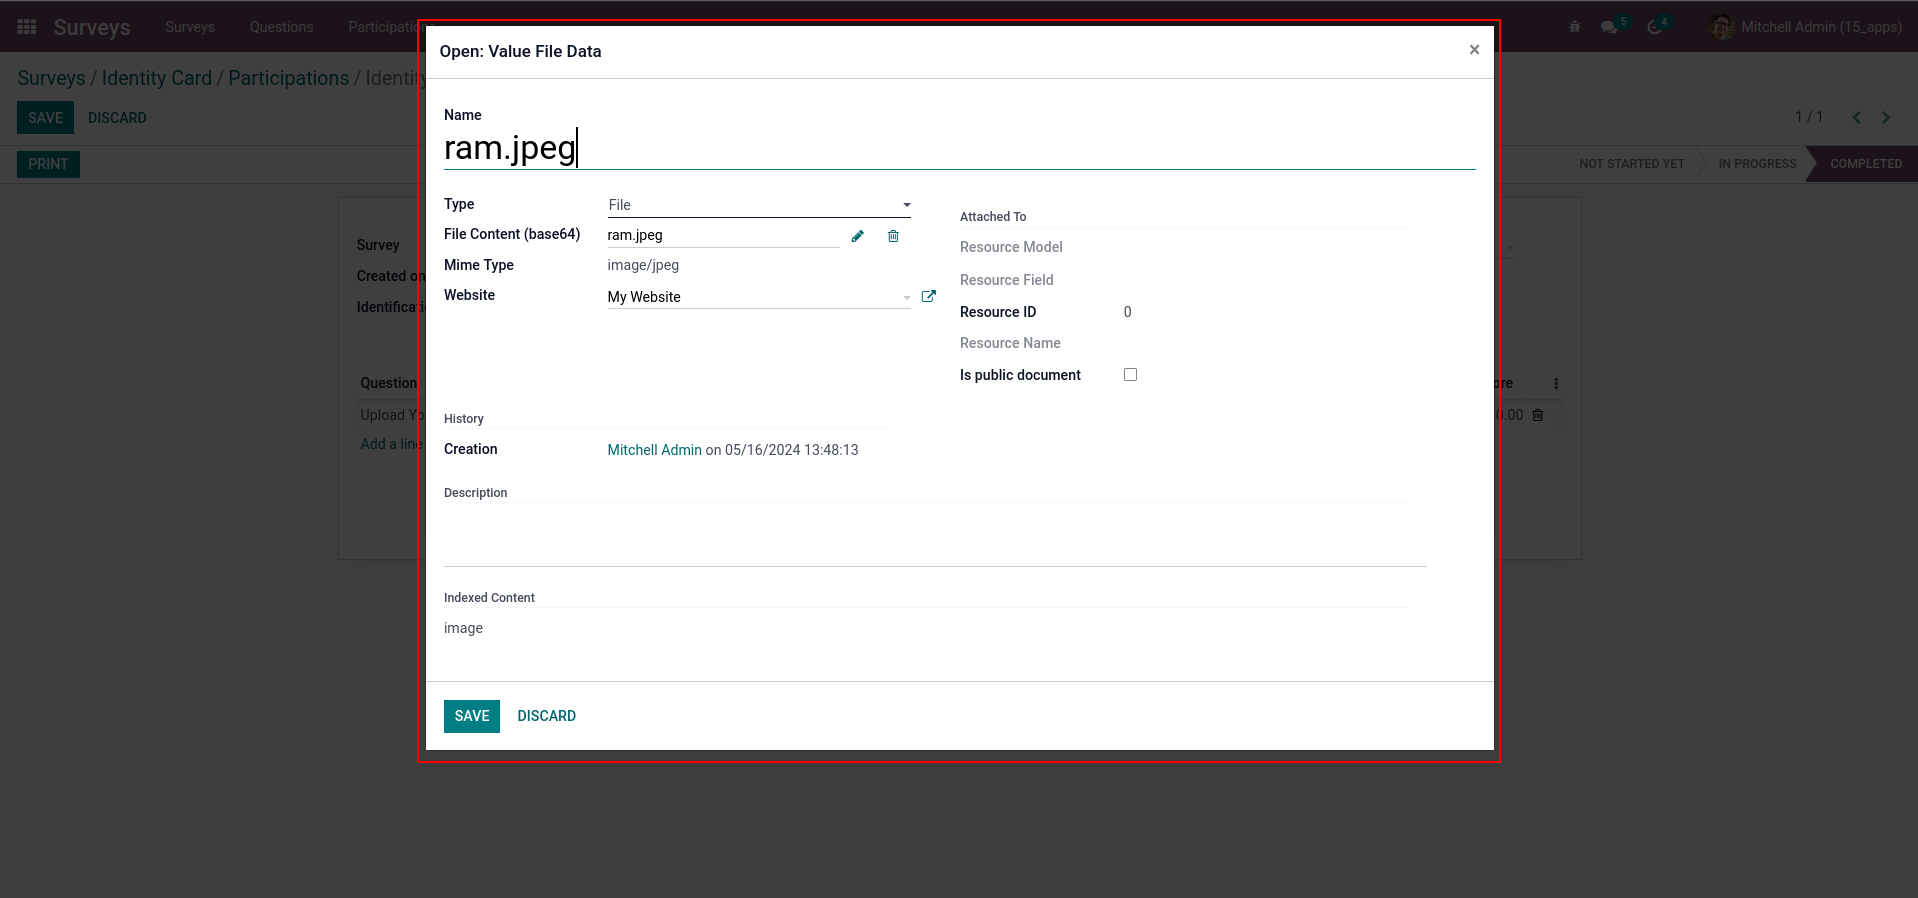Select the In Progress status
Screen dimensions: 1918x898
[1757, 164]
